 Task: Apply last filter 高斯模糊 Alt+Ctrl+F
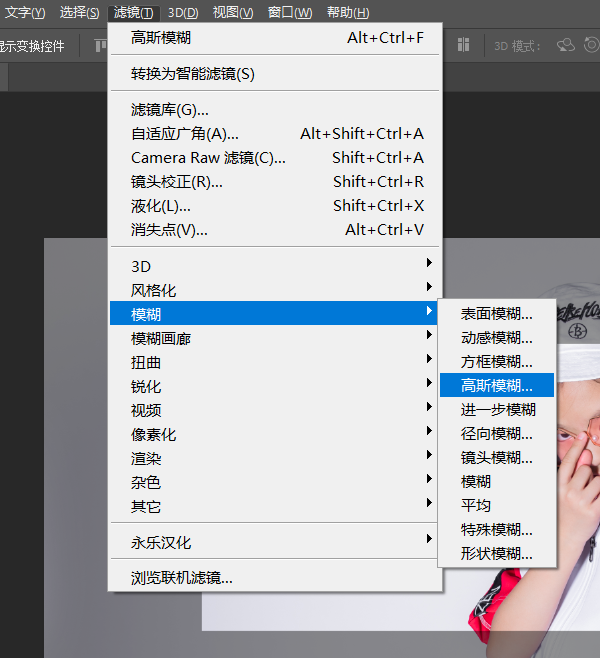coord(275,38)
